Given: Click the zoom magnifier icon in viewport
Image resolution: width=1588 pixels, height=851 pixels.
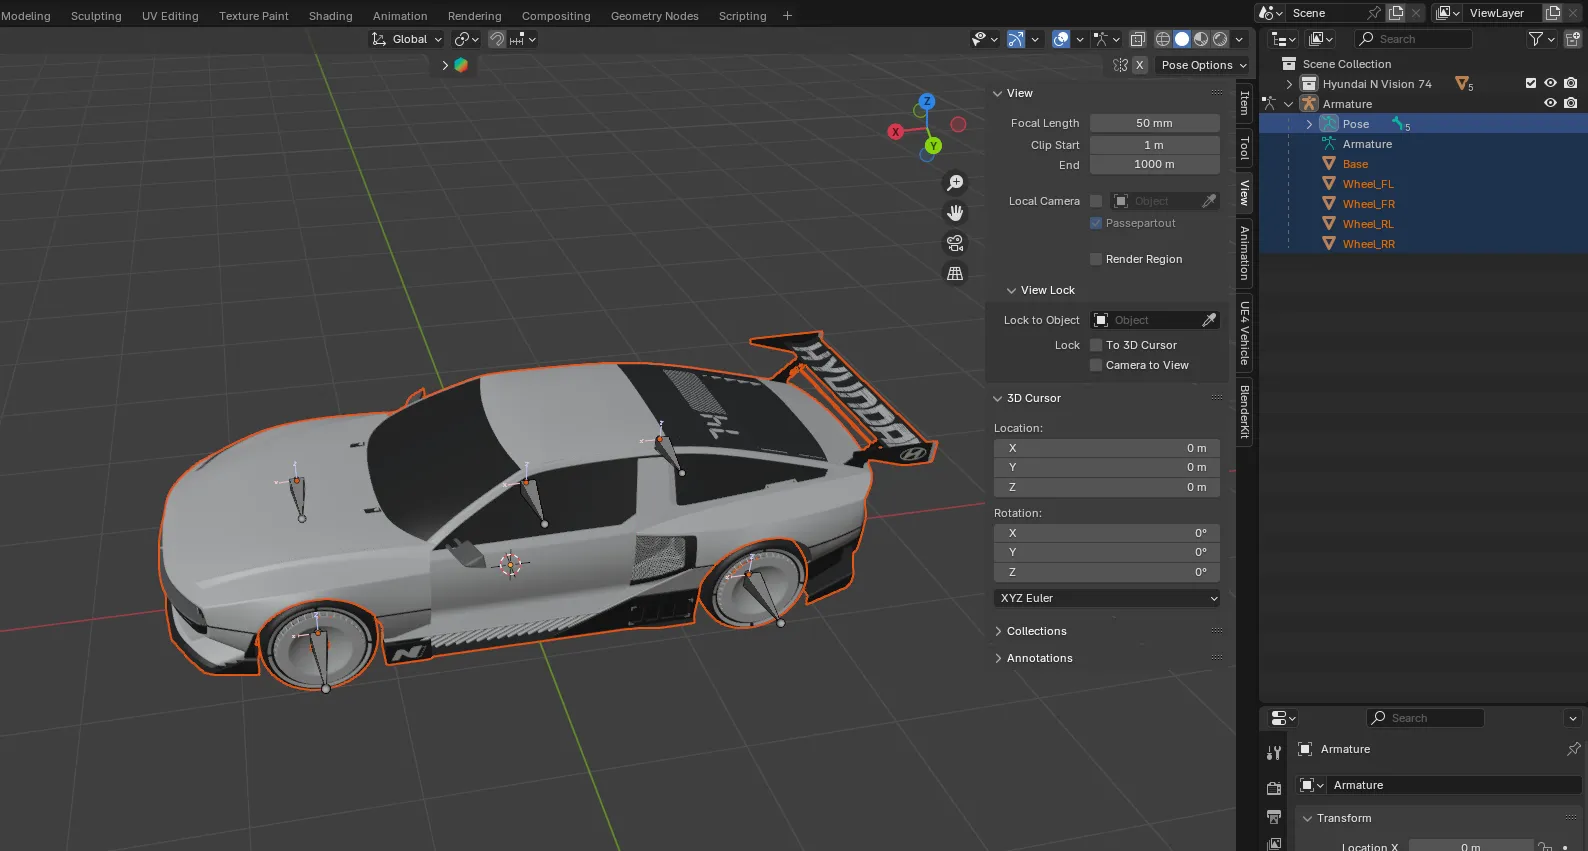Looking at the screenshot, I should click(x=955, y=183).
